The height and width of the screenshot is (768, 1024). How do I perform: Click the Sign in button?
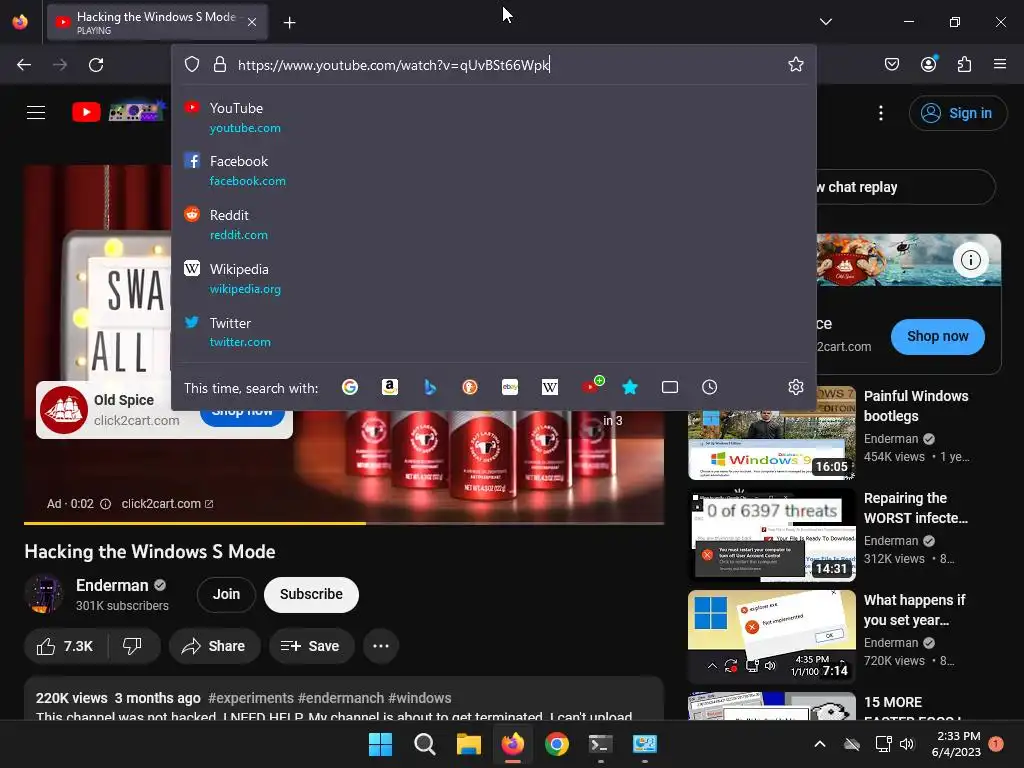tap(957, 113)
